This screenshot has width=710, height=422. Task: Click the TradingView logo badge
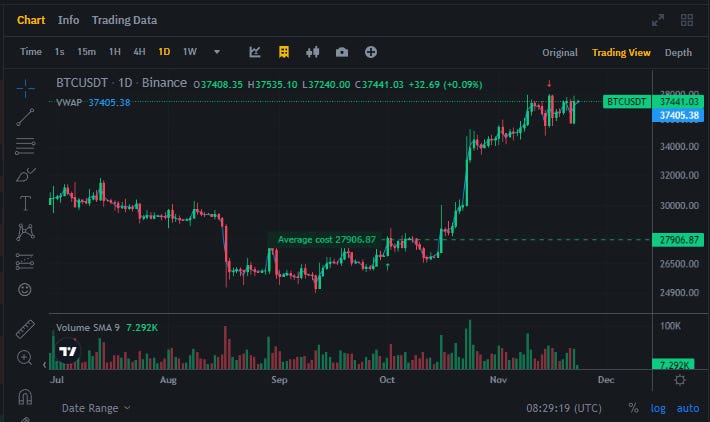tap(68, 351)
